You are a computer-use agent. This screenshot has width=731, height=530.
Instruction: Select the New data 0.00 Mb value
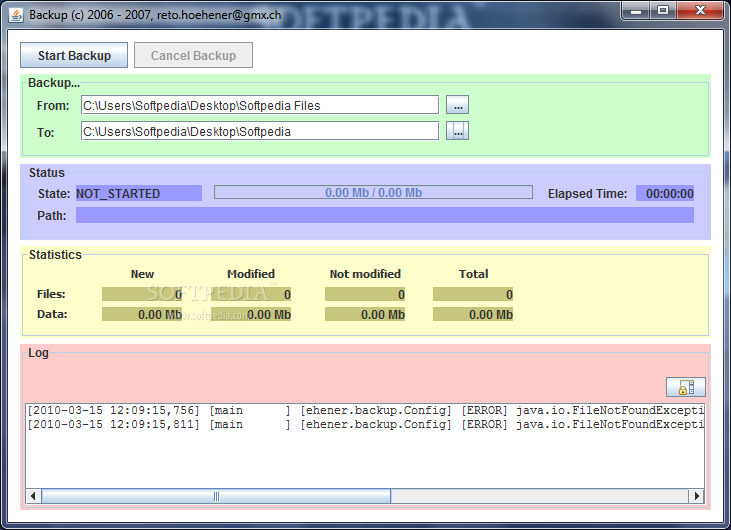(x=142, y=314)
